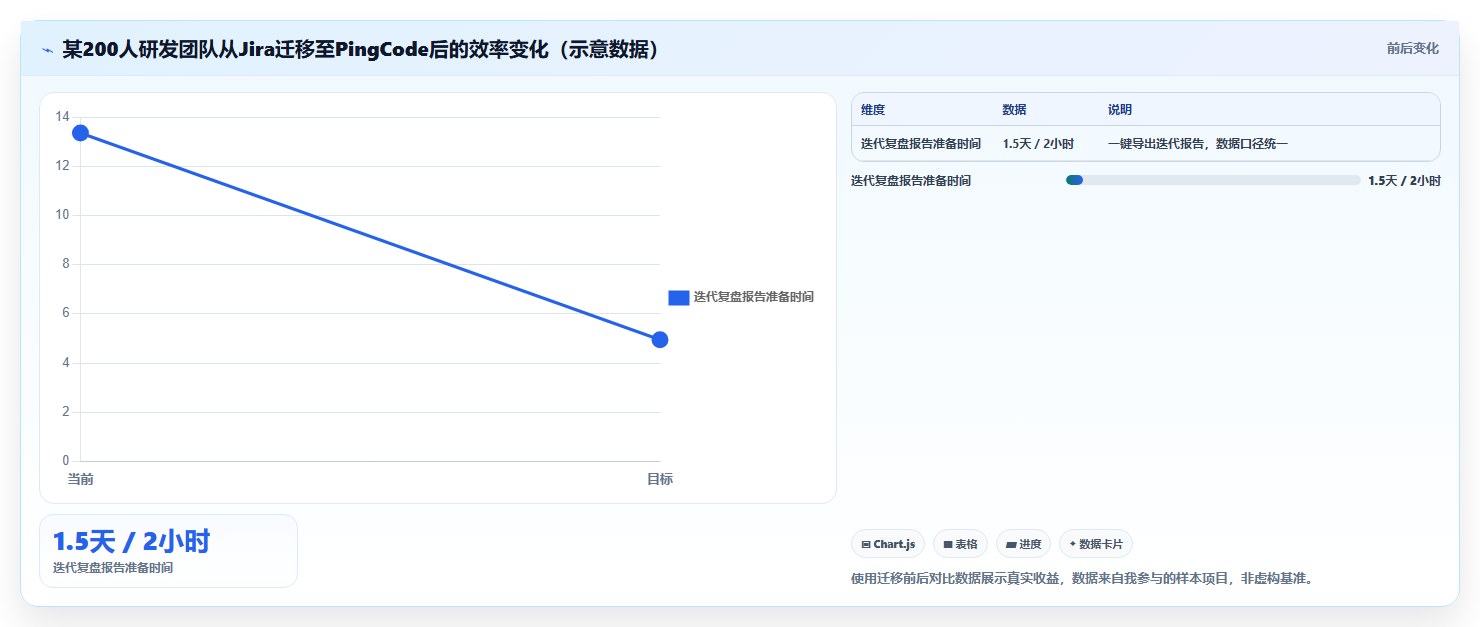Viewport: 1480px width, 627px height.
Task: Click the 迭代复盘报告准备时间 legend label
Action: pyautogui.click(x=754, y=297)
